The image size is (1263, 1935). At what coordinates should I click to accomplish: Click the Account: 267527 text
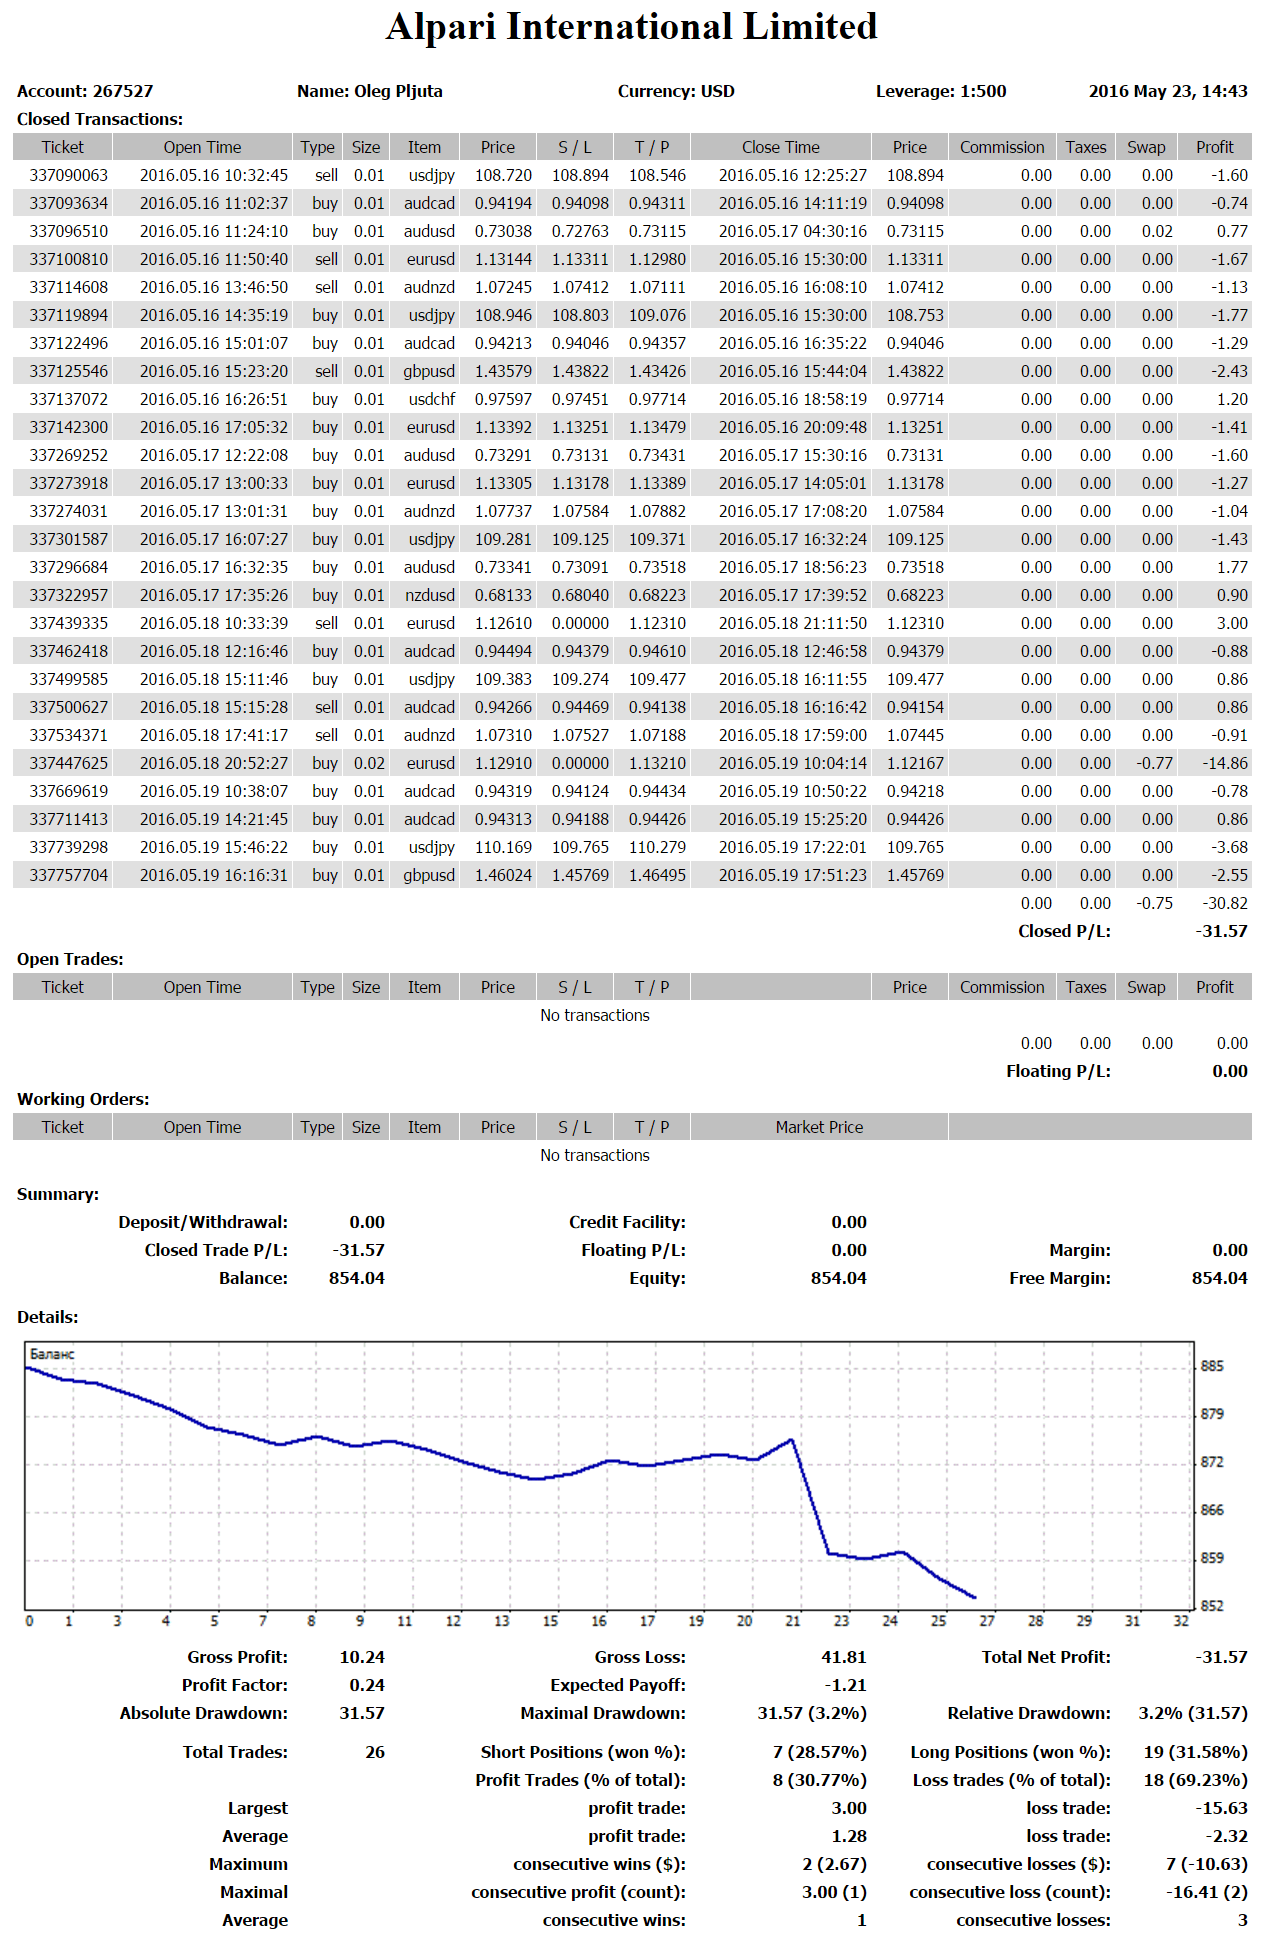tap(85, 91)
